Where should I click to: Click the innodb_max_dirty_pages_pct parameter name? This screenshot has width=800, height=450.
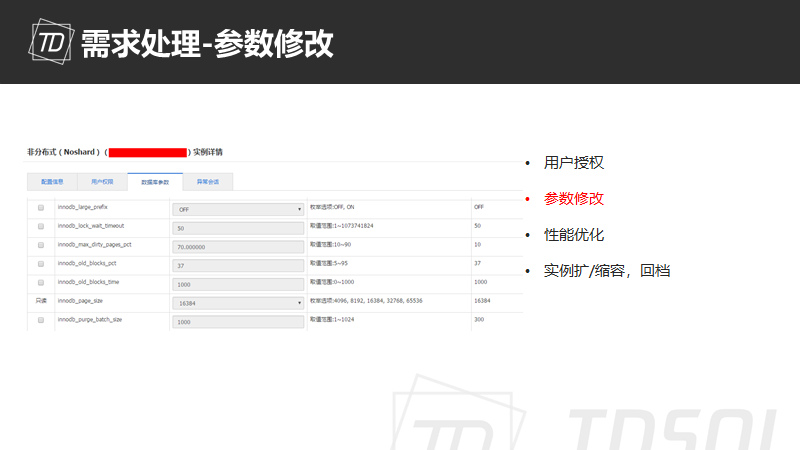point(94,245)
